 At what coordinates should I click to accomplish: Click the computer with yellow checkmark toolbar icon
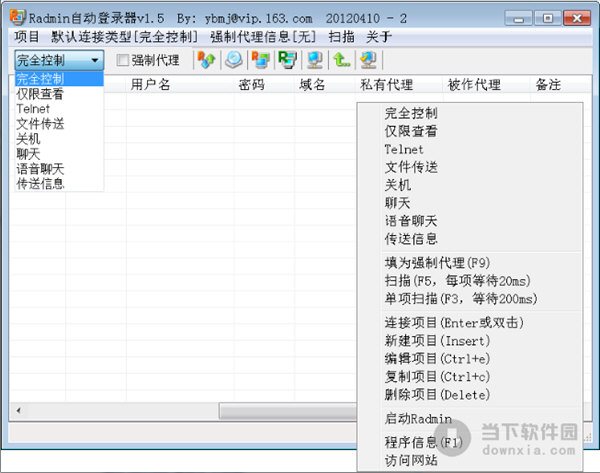[368, 60]
